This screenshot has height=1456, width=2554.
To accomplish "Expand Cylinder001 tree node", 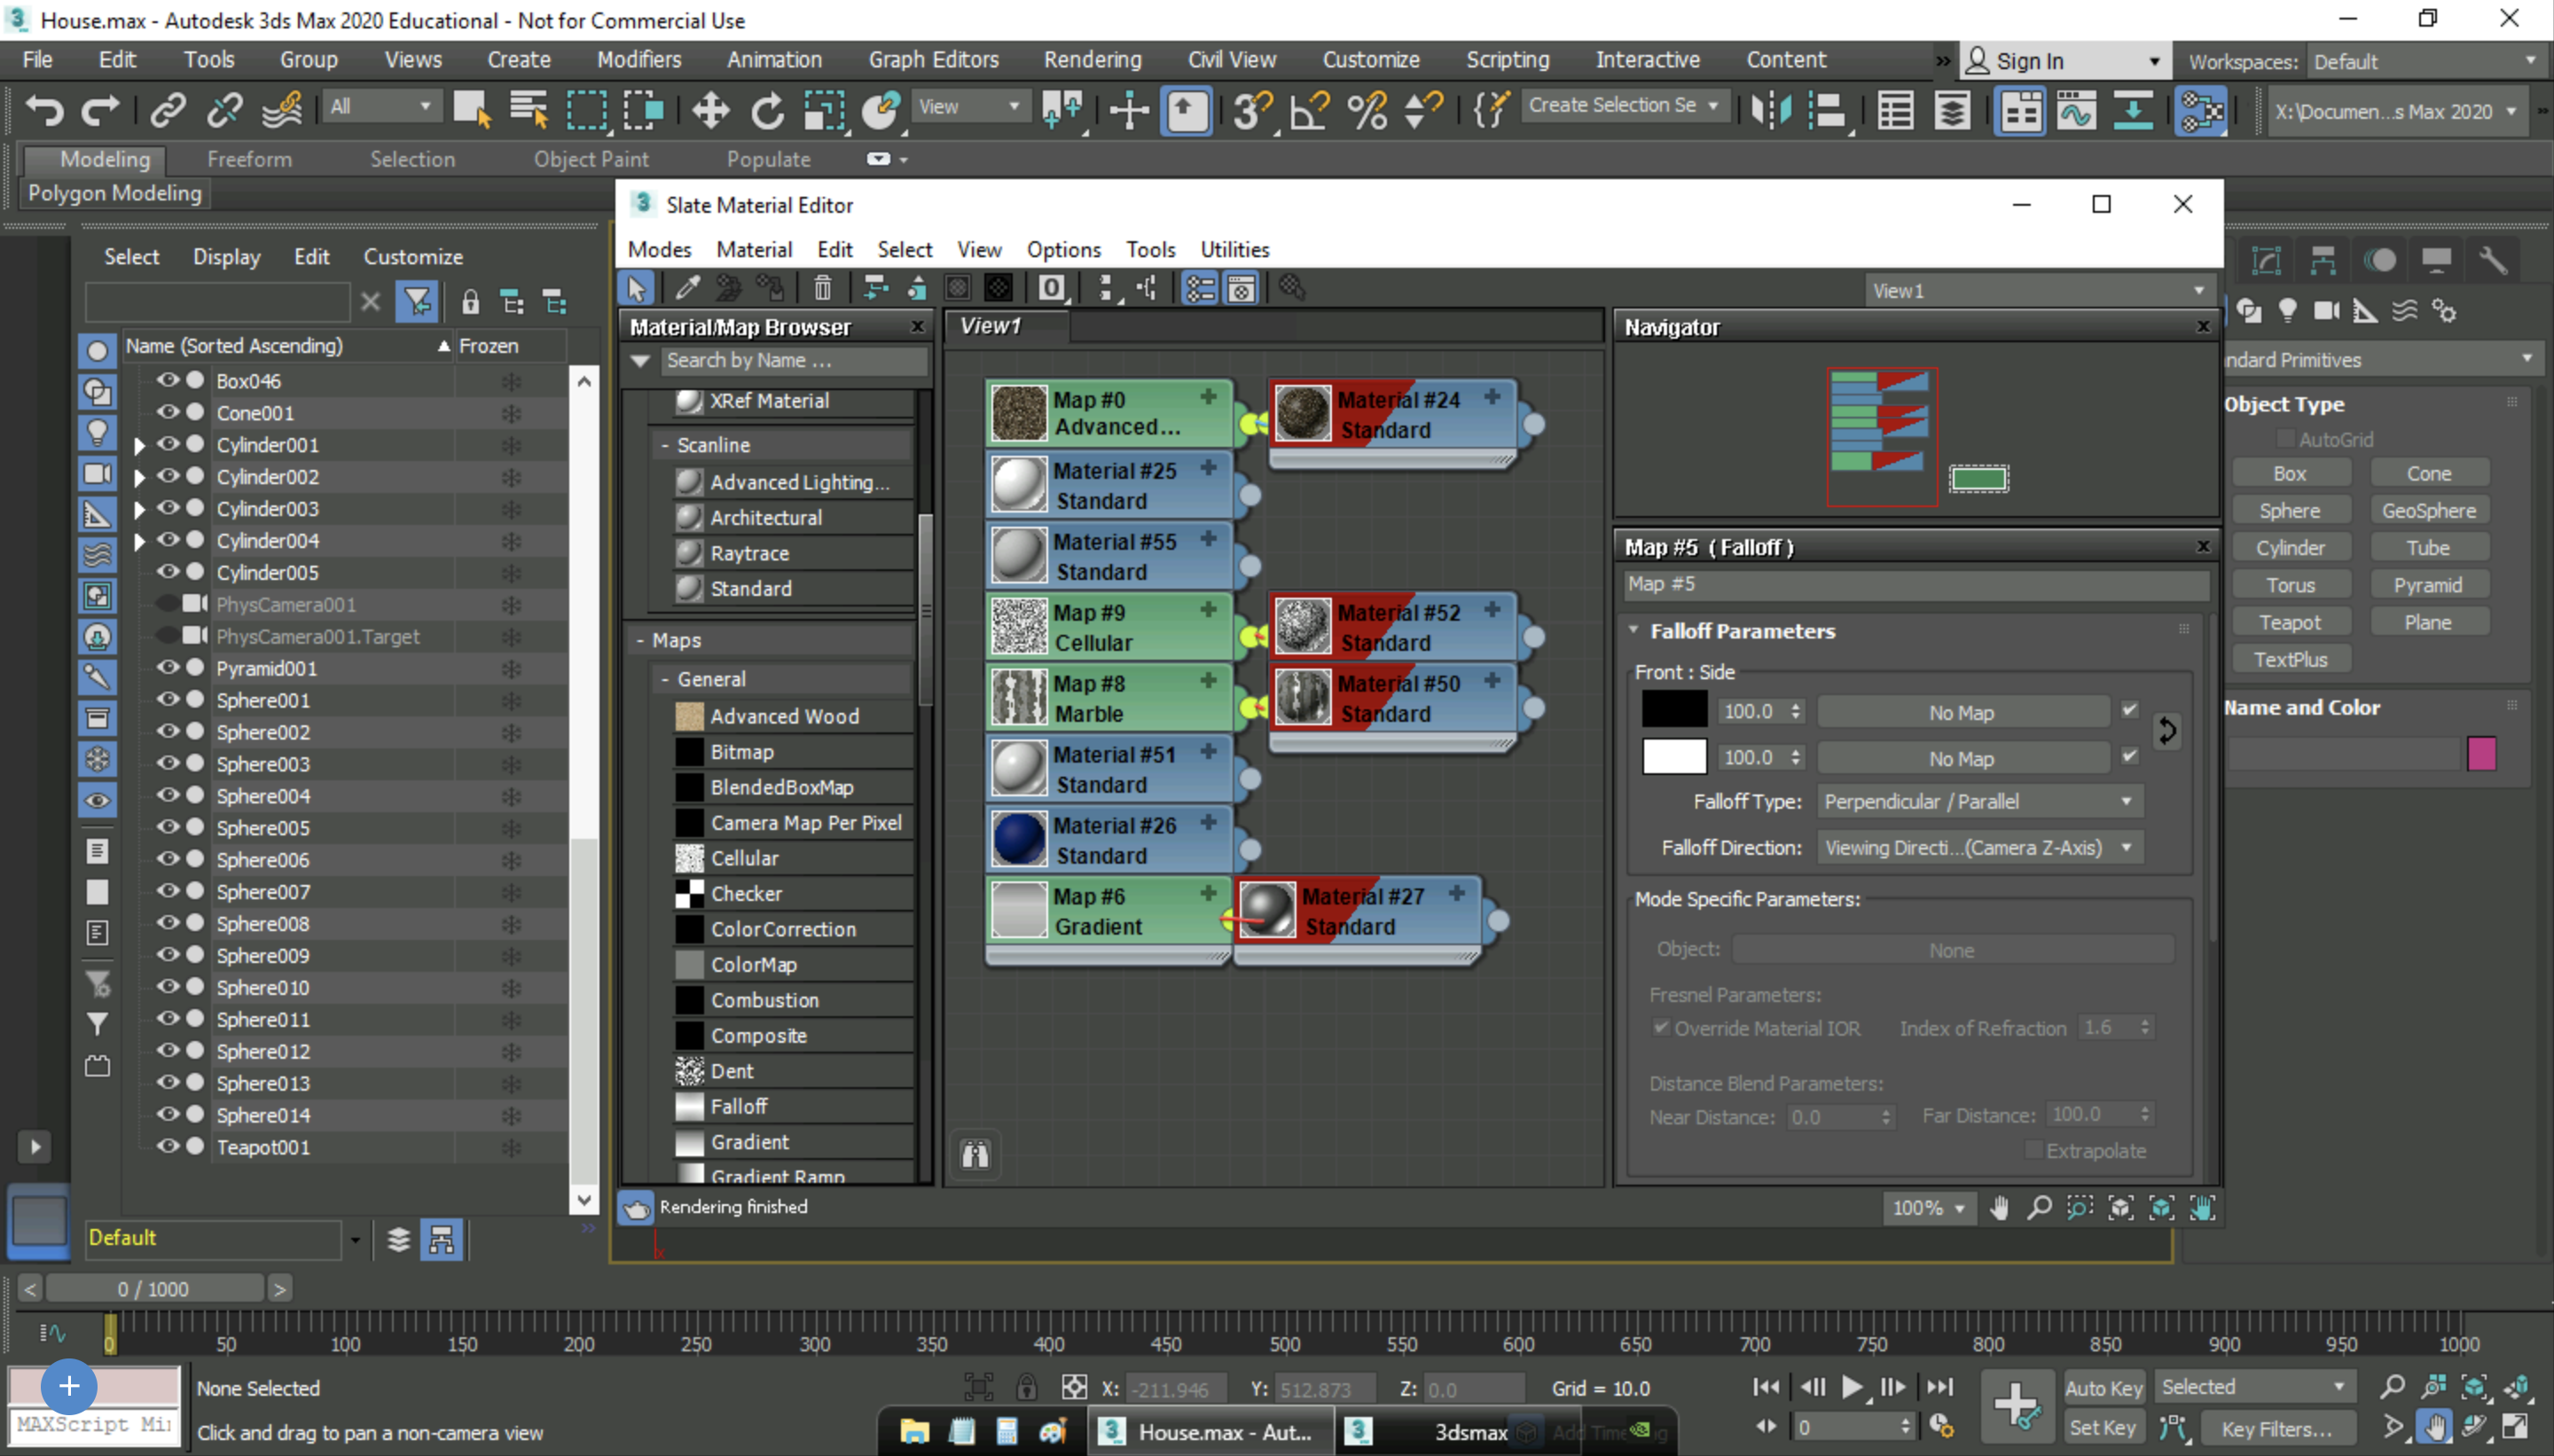I will point(139,446).
